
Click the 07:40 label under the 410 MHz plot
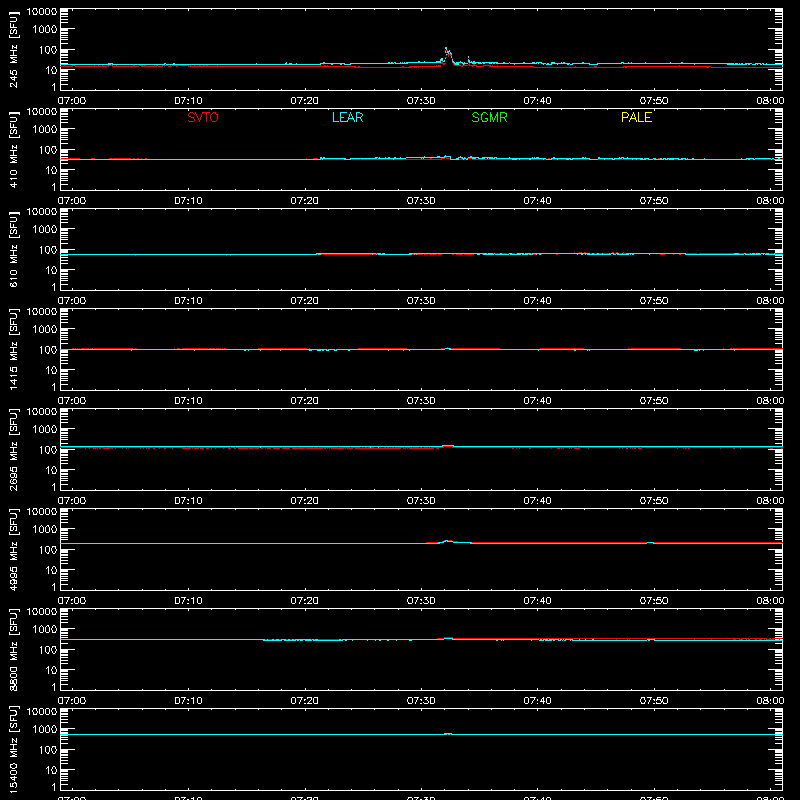[537, 201]
